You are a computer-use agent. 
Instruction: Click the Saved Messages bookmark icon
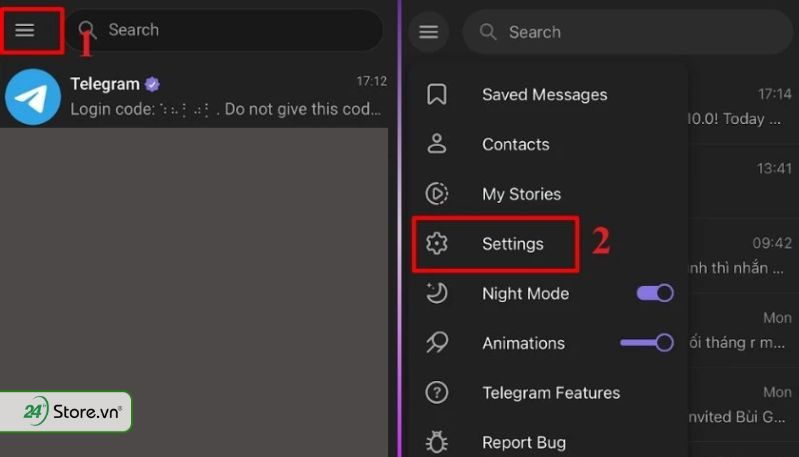[x=437, y=94]
